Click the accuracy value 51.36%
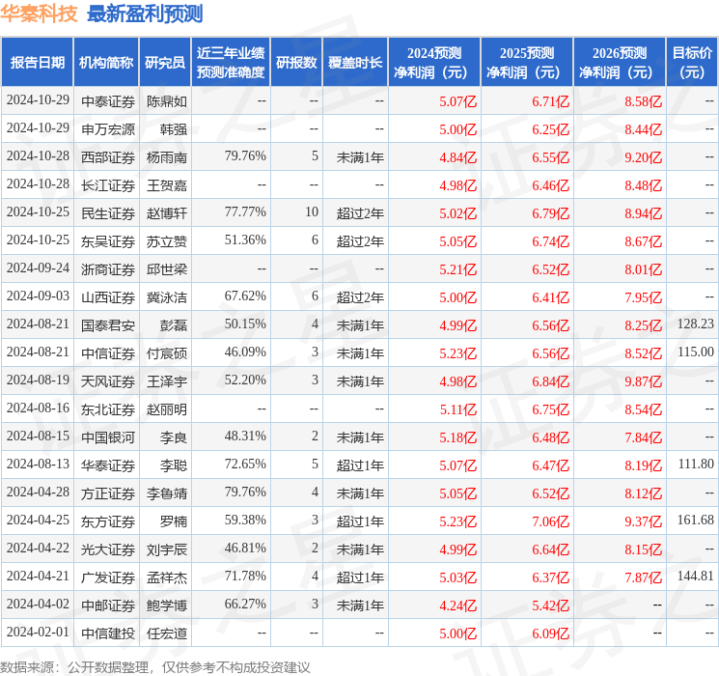The width and height of the screenshot is (719, 676). [x=245, y=240]
